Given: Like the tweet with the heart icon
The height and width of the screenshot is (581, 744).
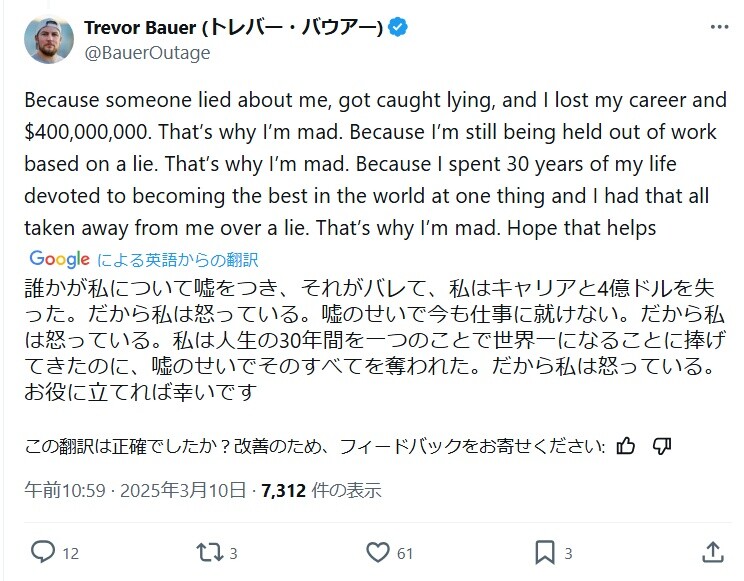Looking at the screenshot, I should pyautogui.click(x=377, y=551).
